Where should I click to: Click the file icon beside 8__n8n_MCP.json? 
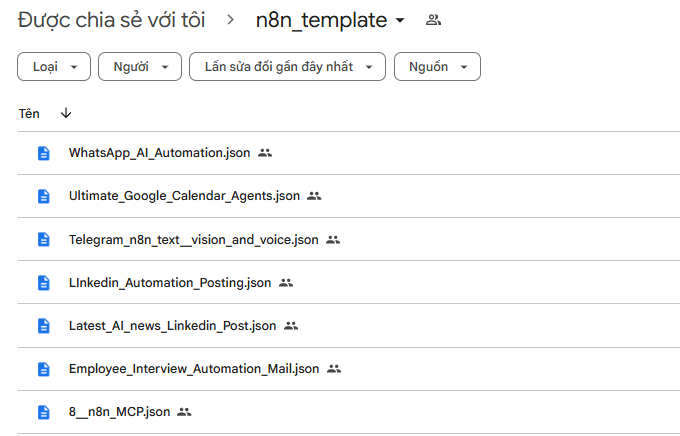(43, 412)
